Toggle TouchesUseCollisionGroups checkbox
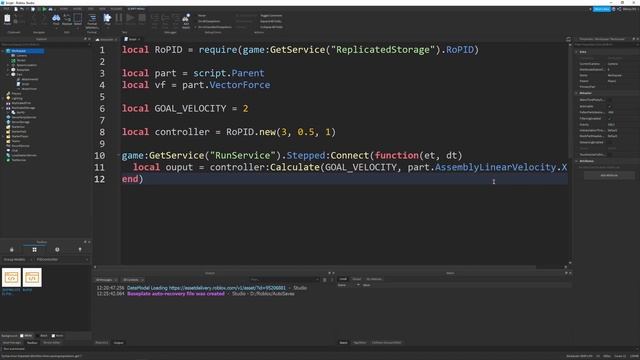640x360 pixels. tap(610, 155)
